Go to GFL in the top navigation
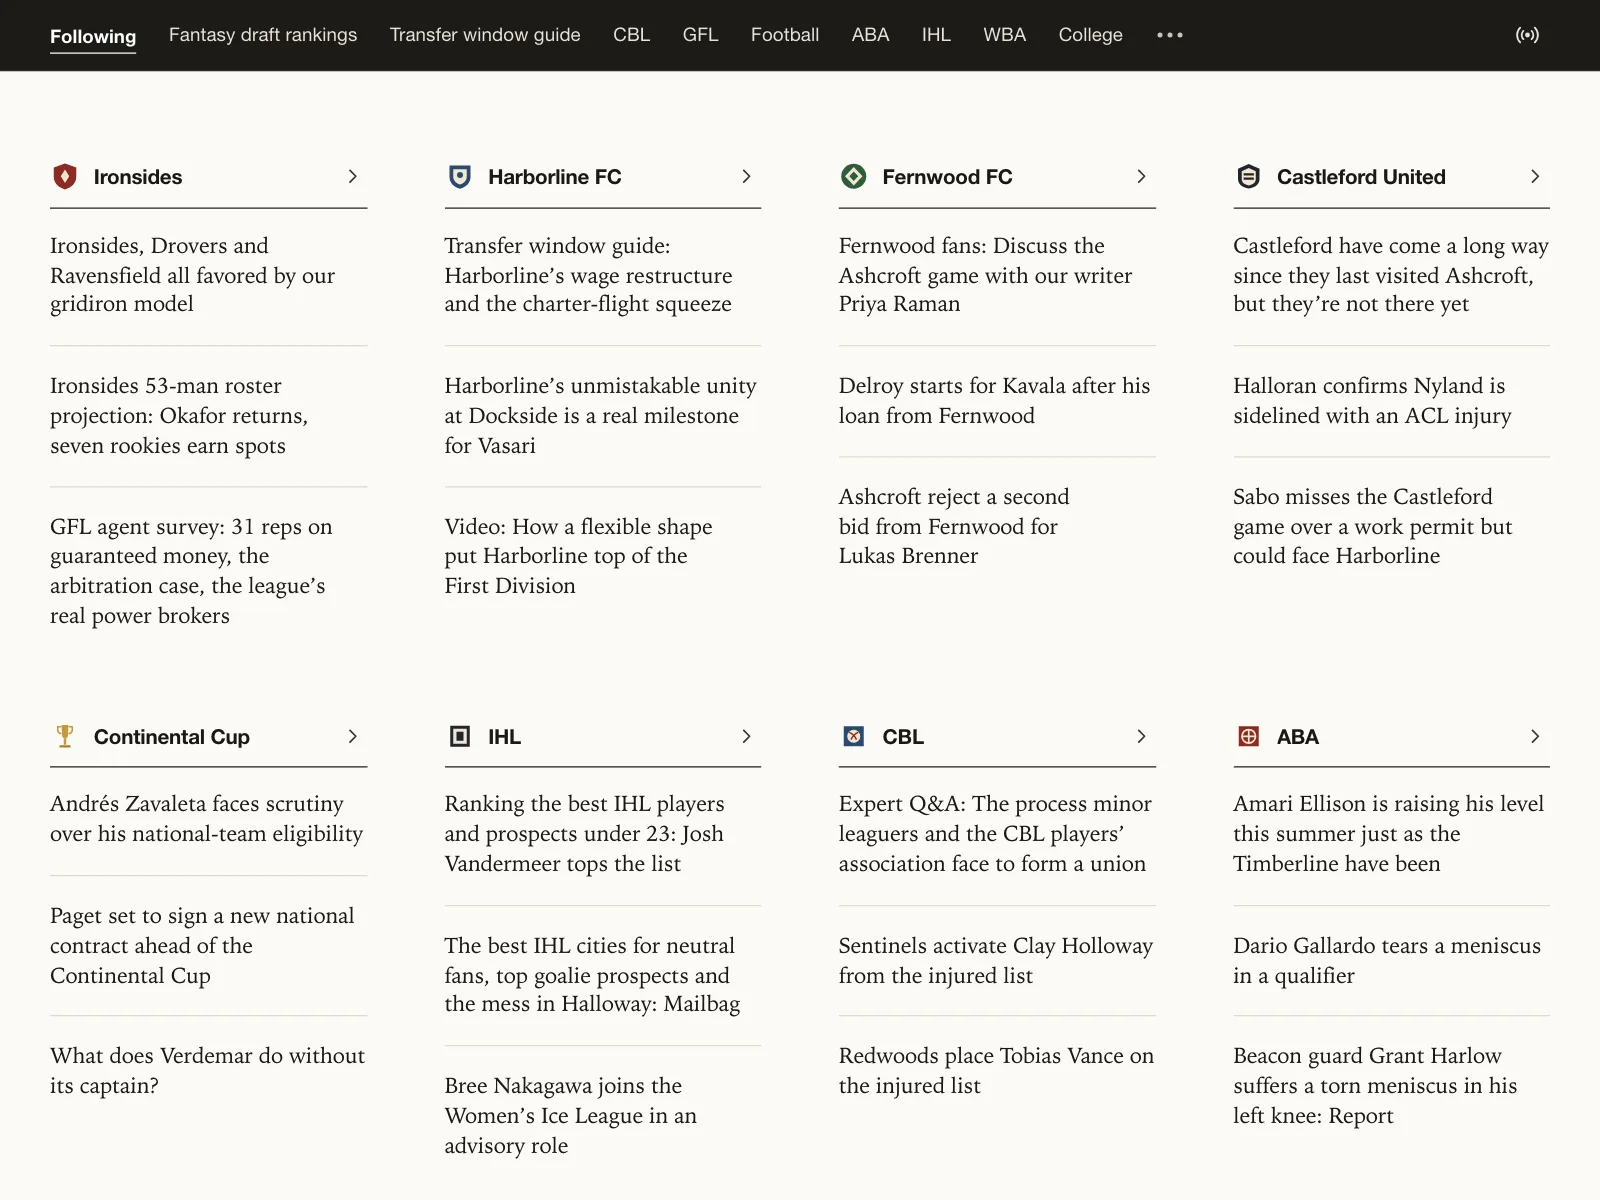 pyautogui.click(x=700, y=35)
